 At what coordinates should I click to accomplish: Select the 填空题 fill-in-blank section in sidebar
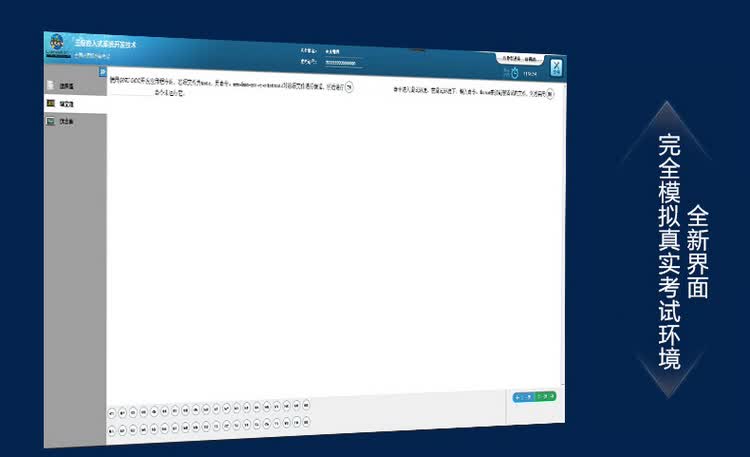pos(75,104)
